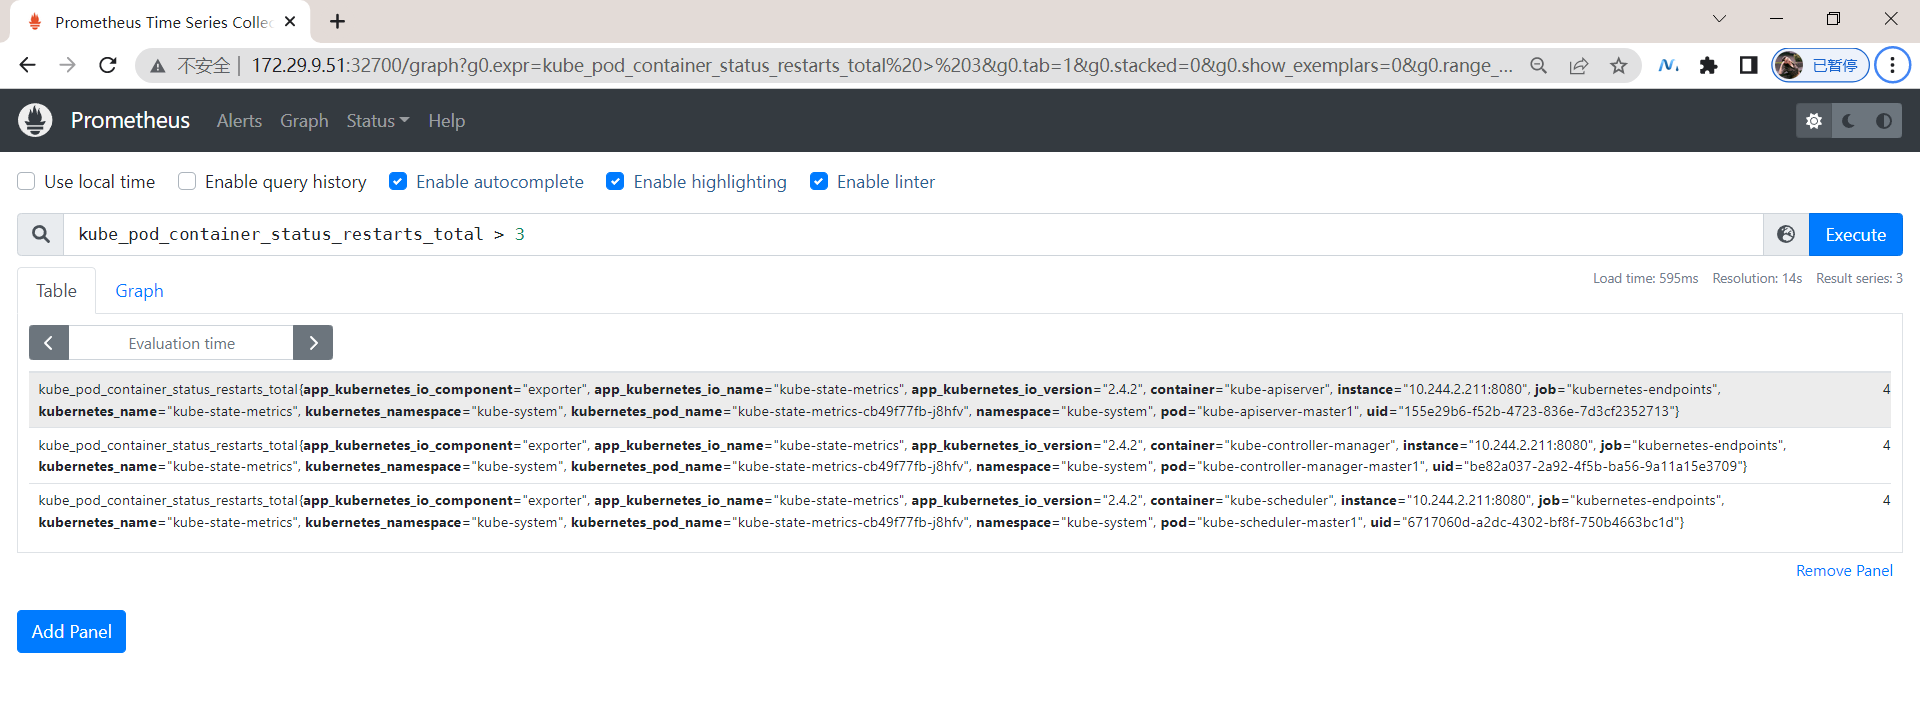Click the search magnifier beside expression input

coord(41,234)
